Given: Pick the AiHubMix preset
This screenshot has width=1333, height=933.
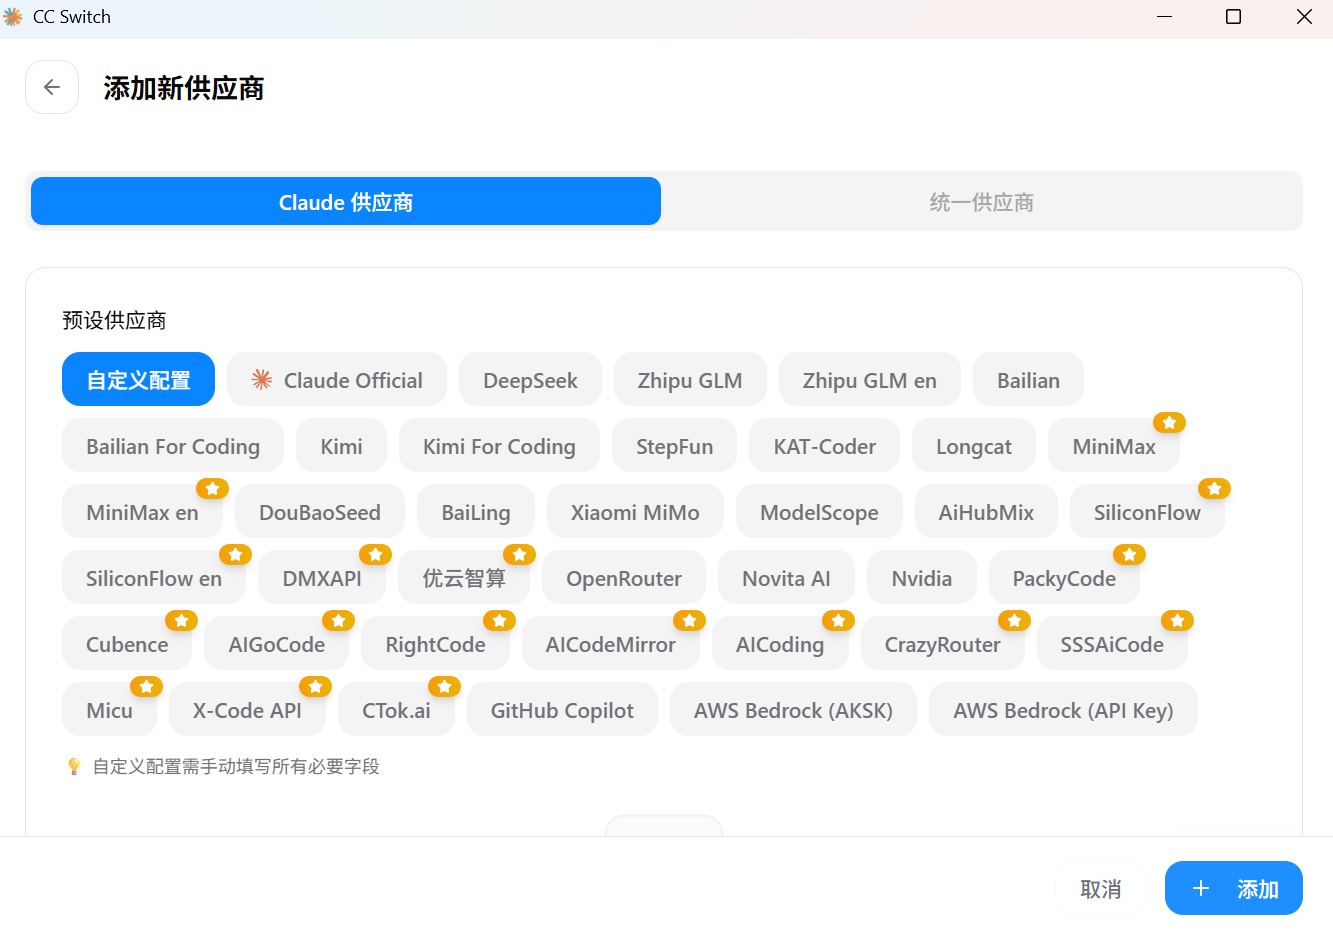Looking at the screenshot, I should [986, 511].
